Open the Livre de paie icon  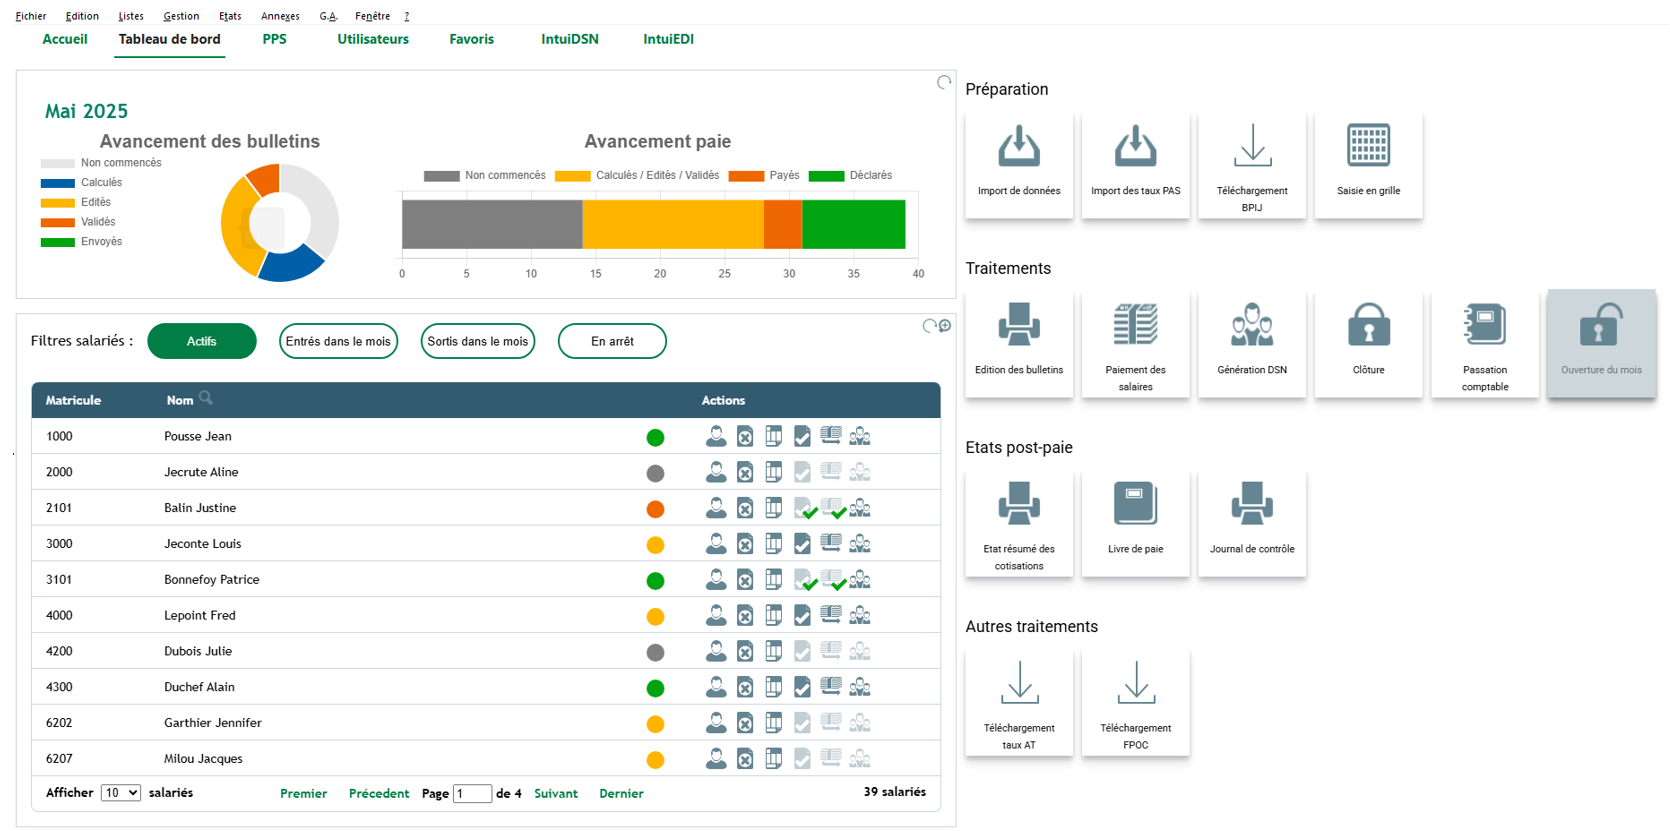coord(1135,505)
